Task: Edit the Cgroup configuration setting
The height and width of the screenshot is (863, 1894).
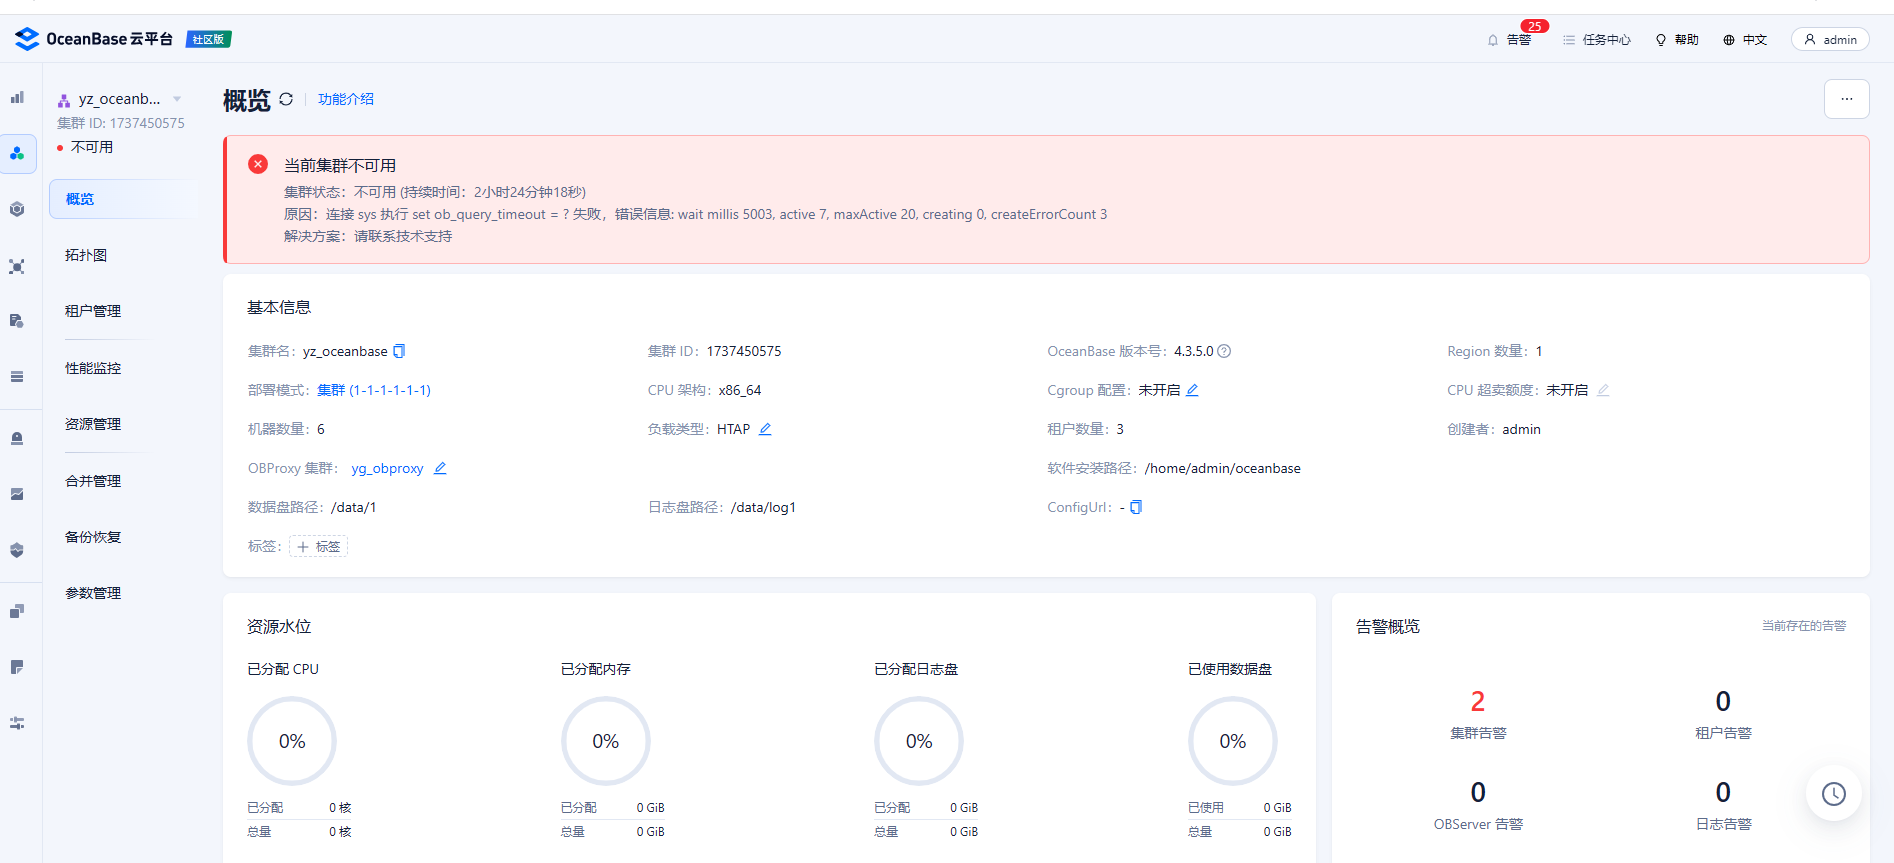Action: pyautogui.click(x=1192, y=390)
